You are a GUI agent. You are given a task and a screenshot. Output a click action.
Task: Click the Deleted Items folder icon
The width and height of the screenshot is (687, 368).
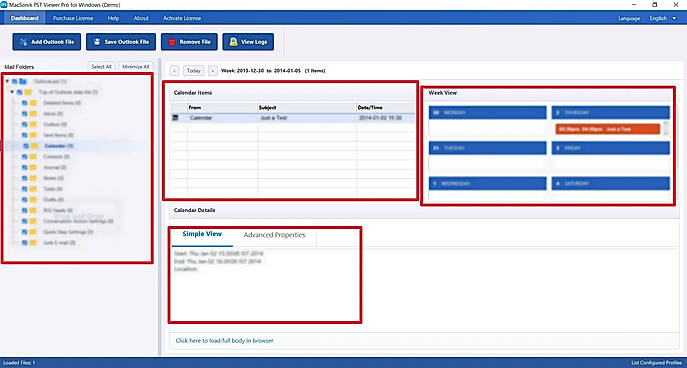(x=33, y=103)
